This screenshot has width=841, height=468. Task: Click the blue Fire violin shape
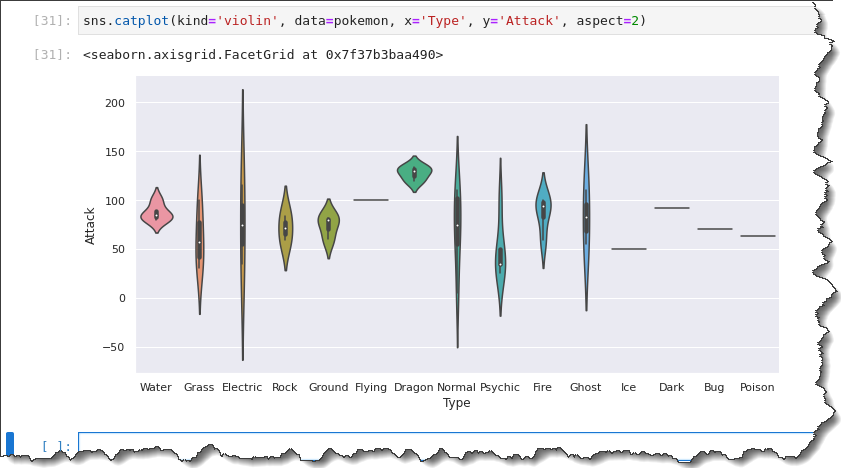point(543,220)
